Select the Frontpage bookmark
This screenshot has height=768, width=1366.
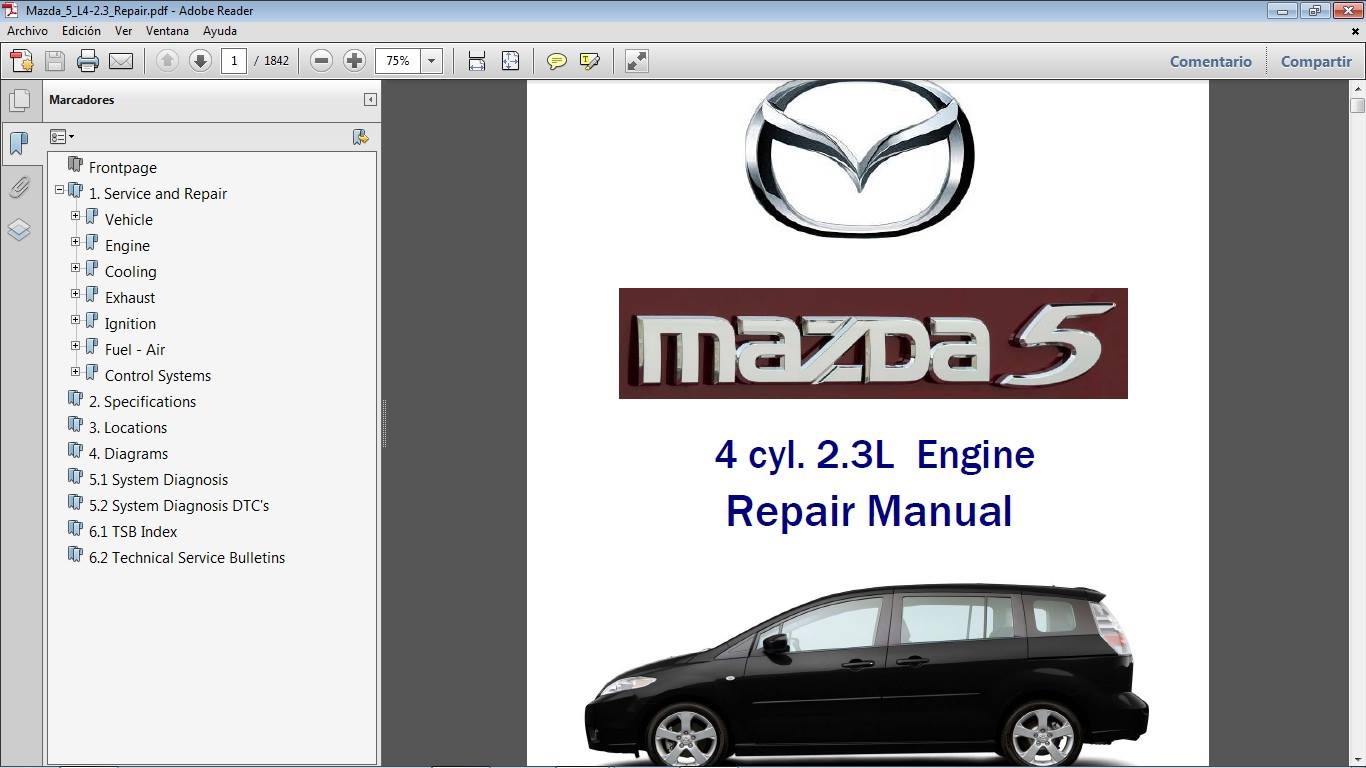click(x=123, y=168)
